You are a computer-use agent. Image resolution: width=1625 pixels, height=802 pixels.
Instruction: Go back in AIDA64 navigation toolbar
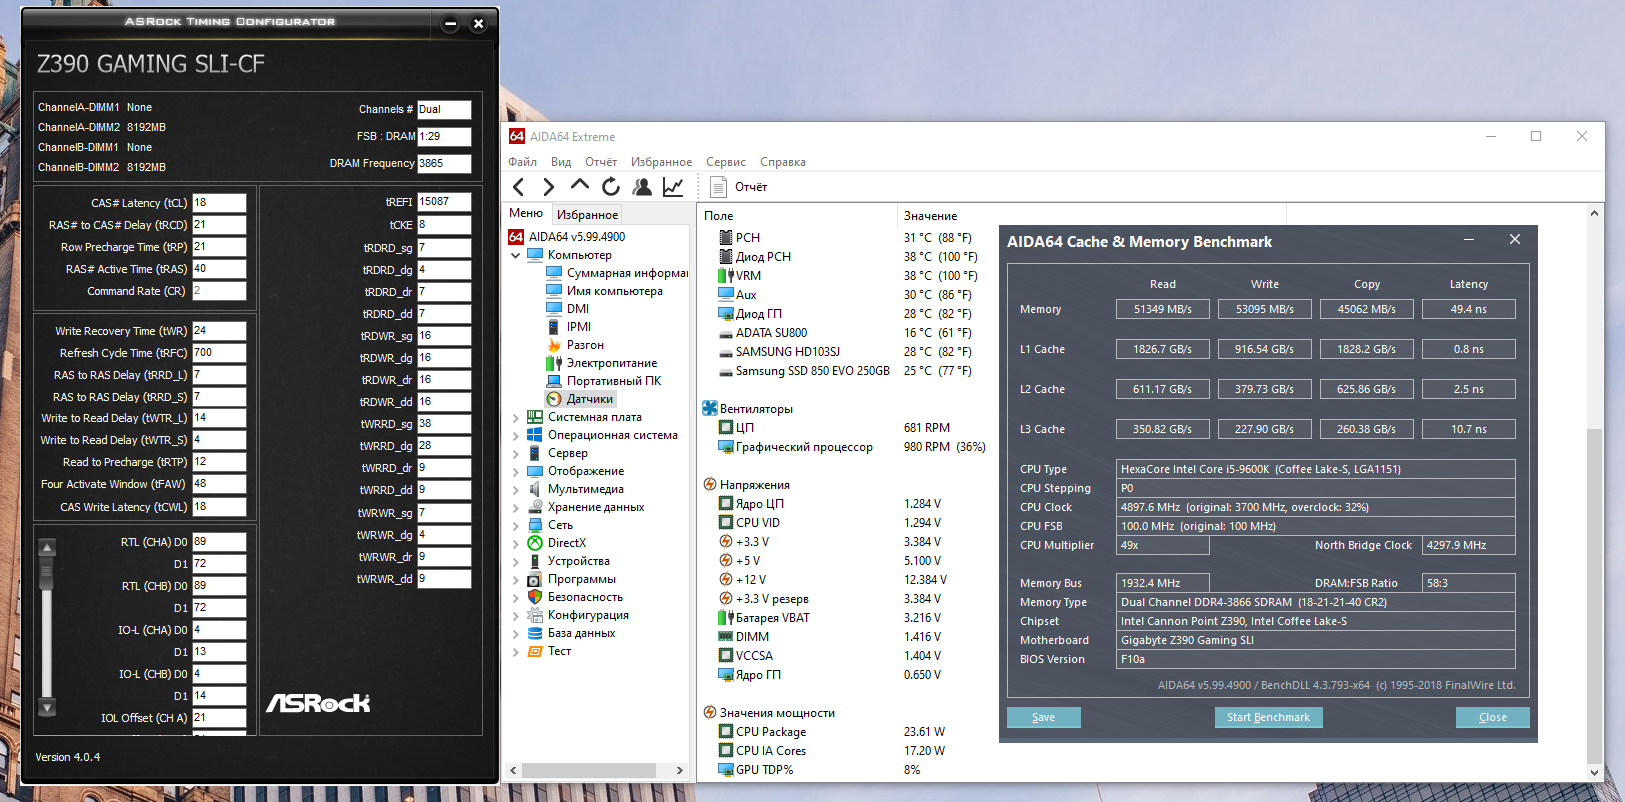tap(518, 187)
